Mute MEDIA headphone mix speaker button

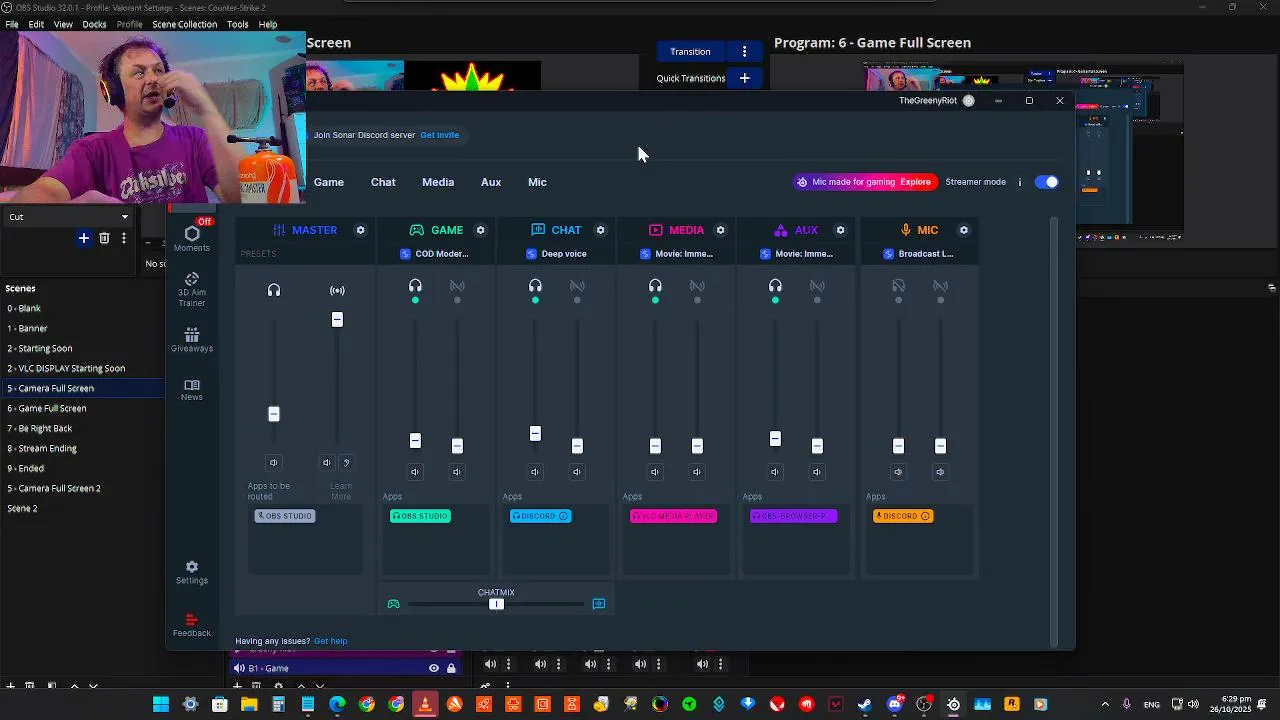655,472
